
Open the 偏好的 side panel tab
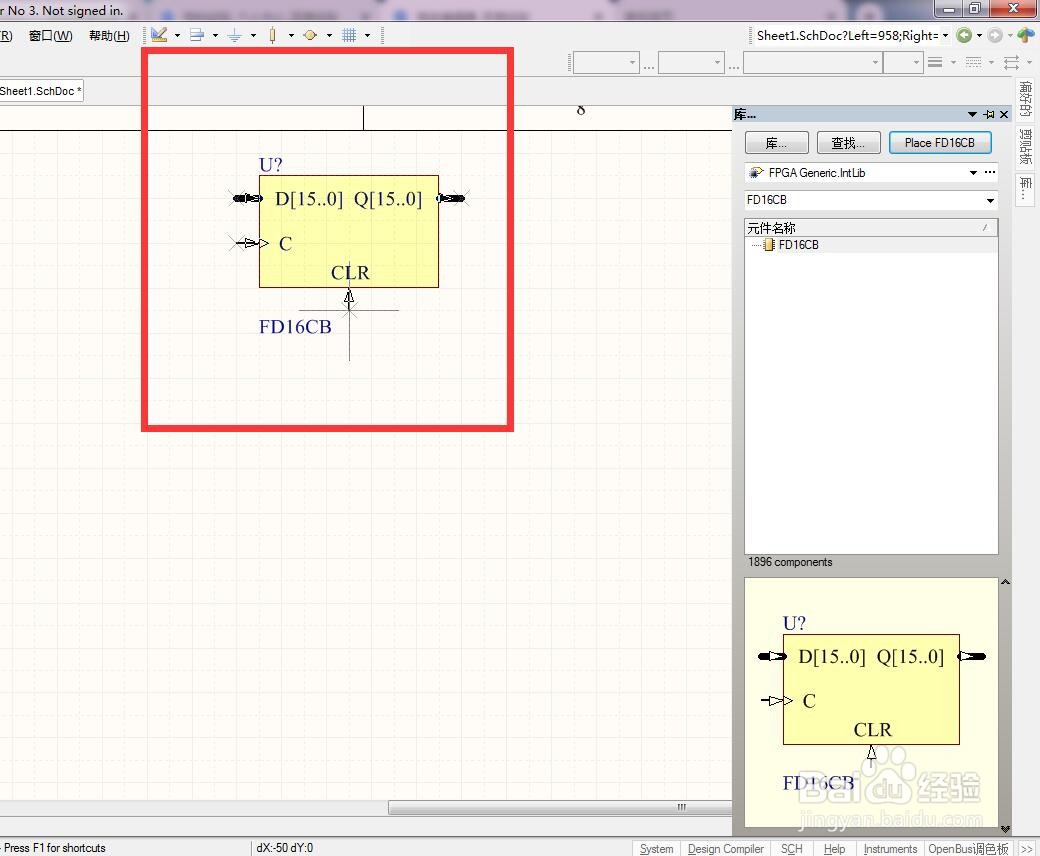pyautogui.click(x=1025, y=99)
